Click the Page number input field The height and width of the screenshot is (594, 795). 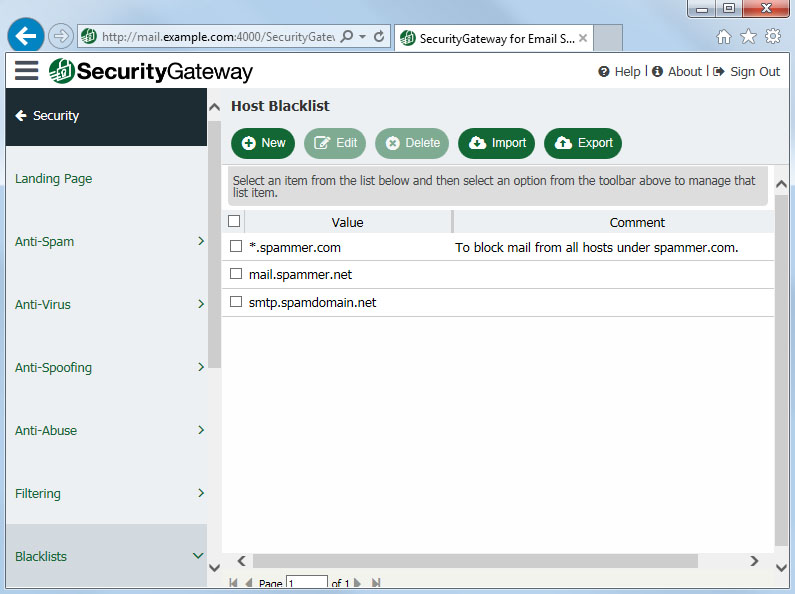pos(307,582)
